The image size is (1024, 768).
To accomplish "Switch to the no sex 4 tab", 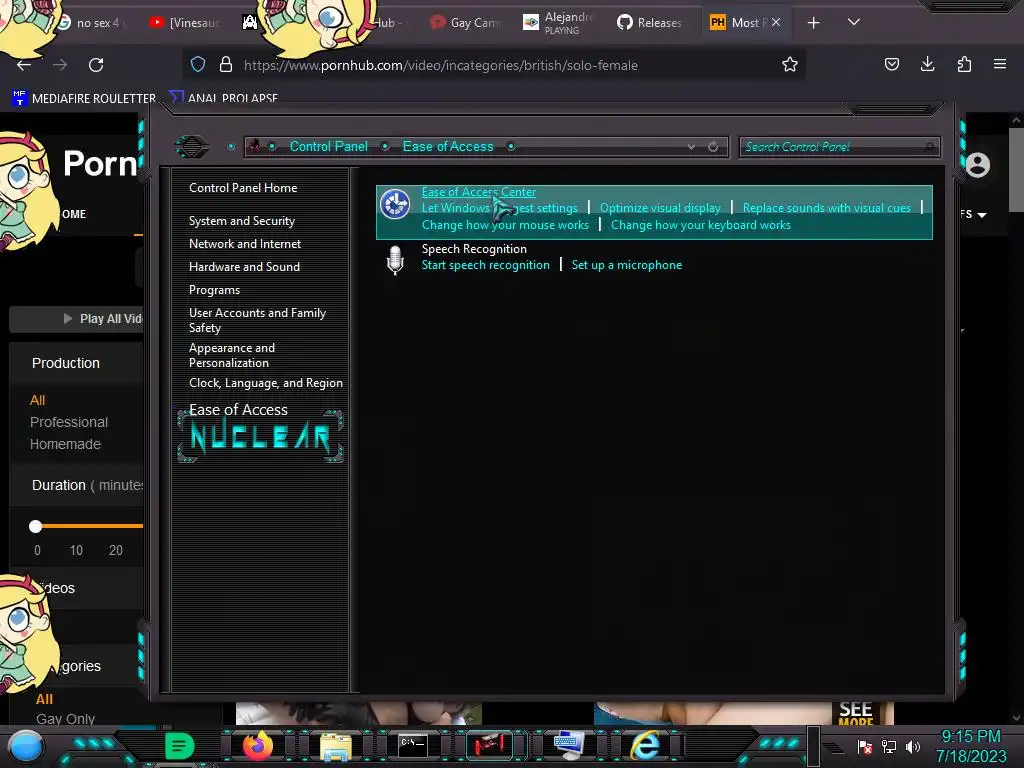I will (91, 23).
